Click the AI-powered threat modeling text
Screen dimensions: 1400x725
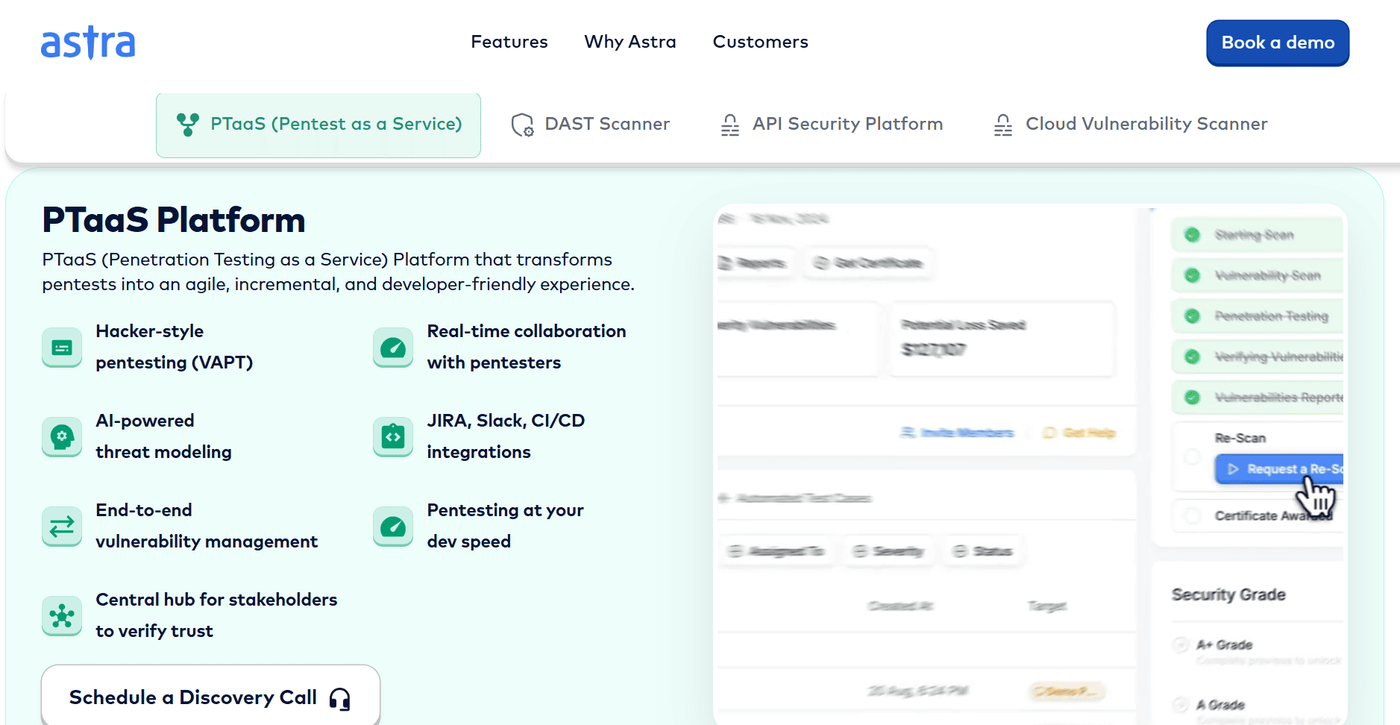(164, 436)
